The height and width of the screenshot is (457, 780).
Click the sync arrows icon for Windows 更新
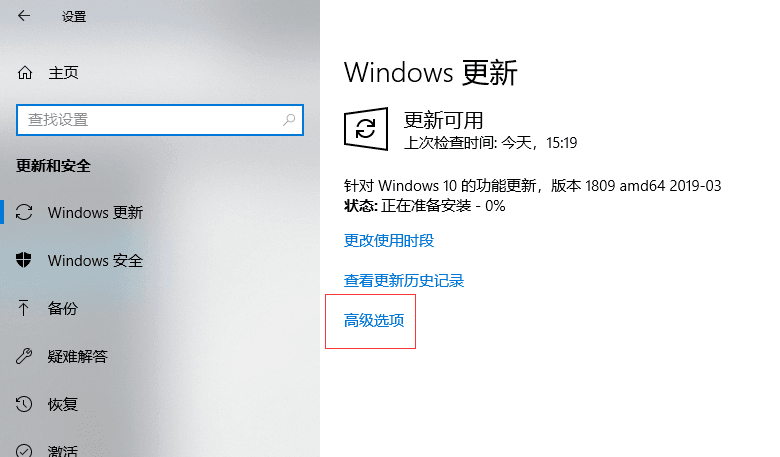pyautogui.click(x=24, y=212)
